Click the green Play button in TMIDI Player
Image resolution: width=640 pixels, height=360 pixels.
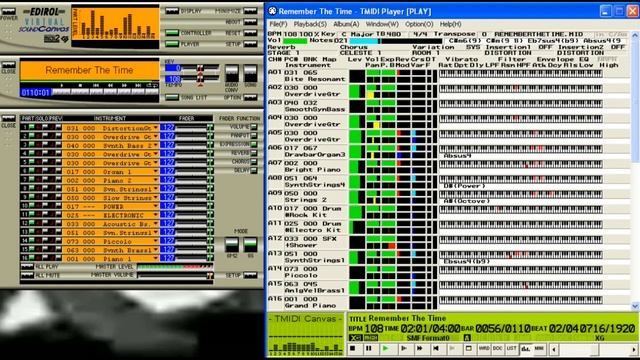click(x=385, y=349)
